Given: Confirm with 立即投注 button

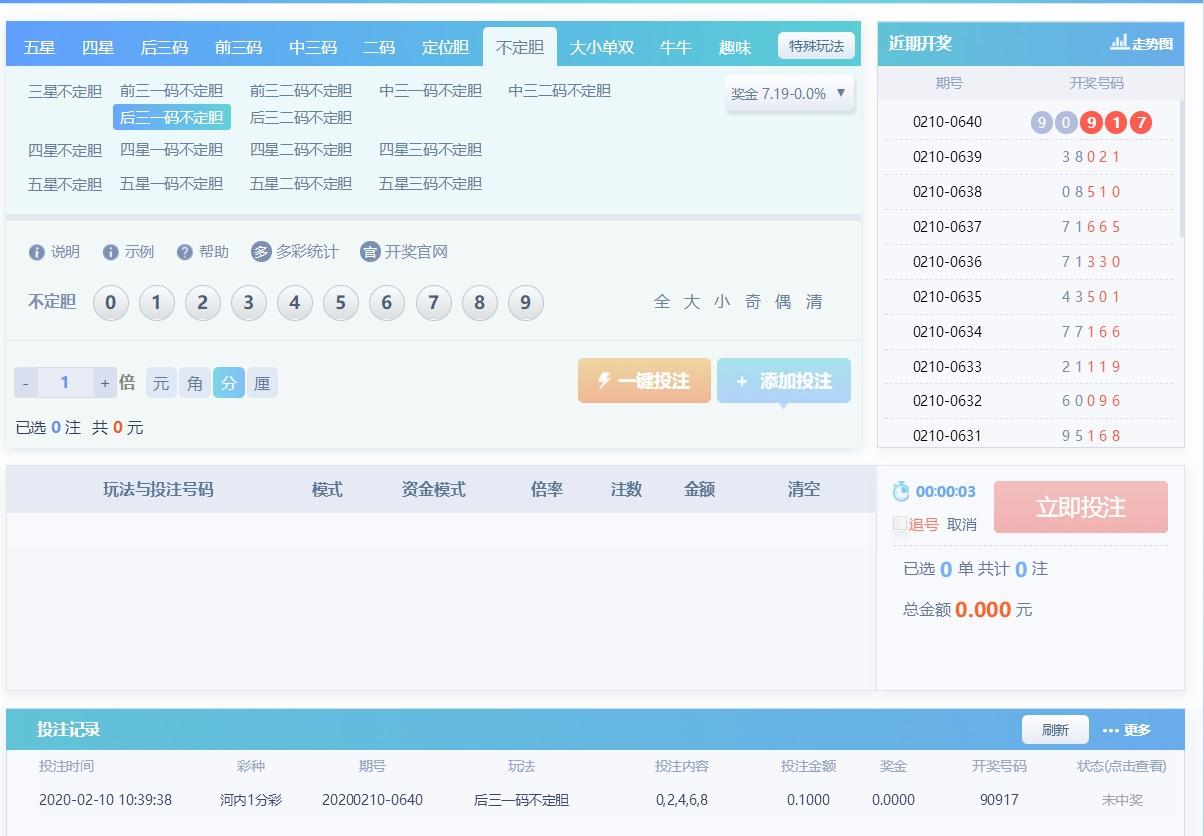Looking at the screenshot, I should [x=1081, y=507].
